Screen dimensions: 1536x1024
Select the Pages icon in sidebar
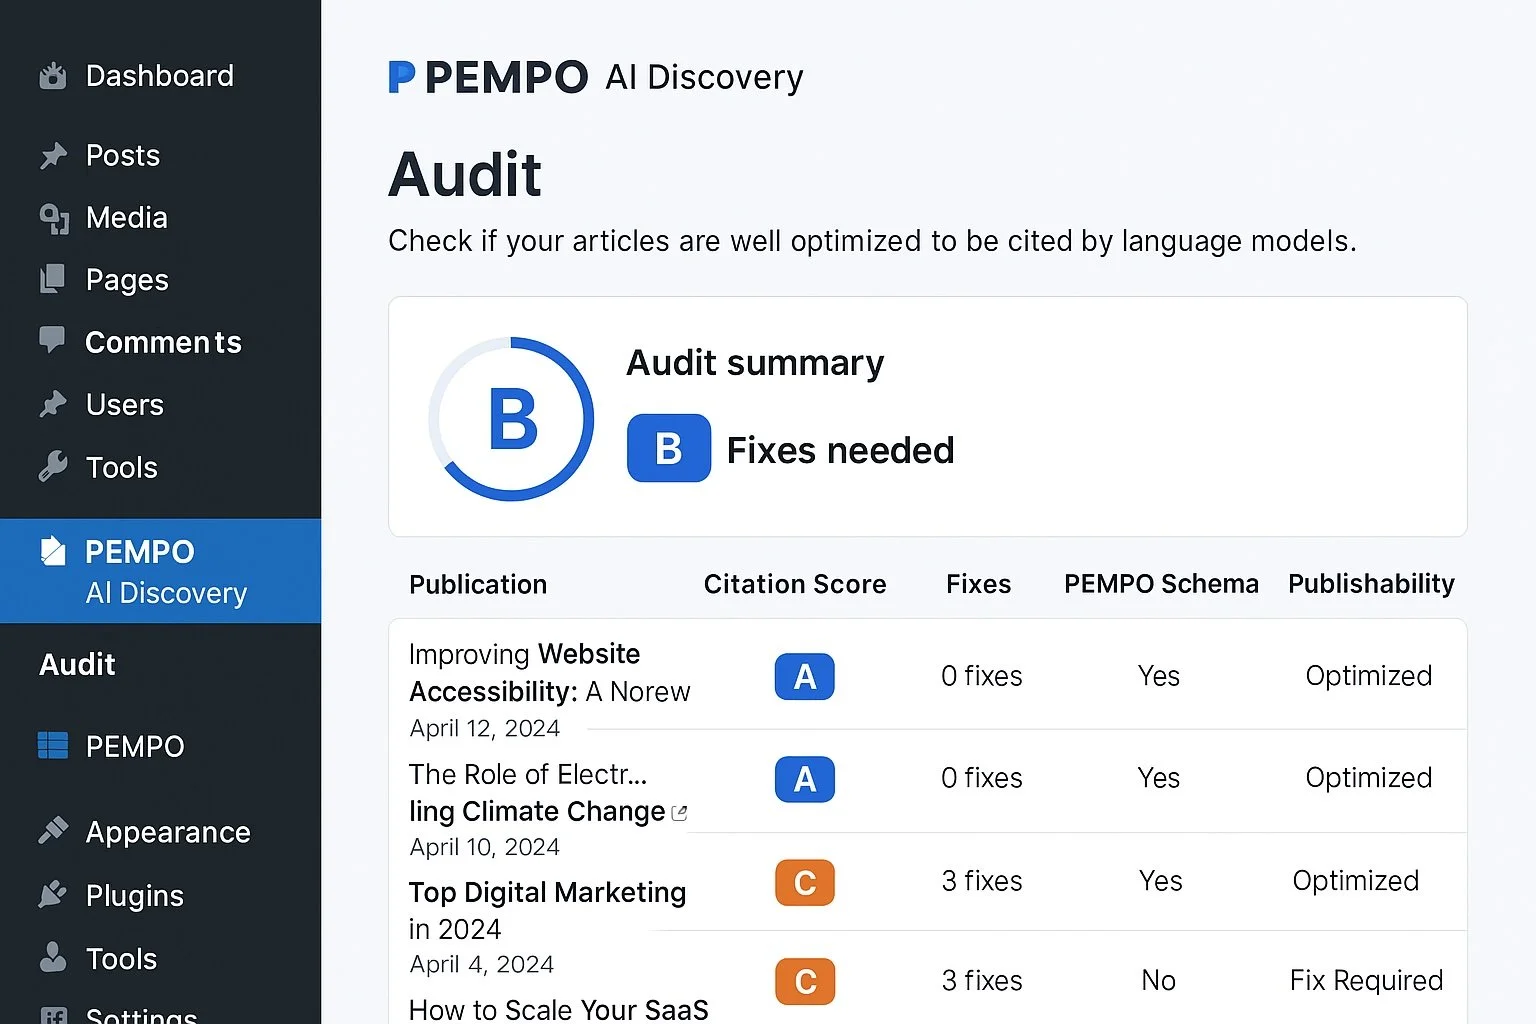(x=53, y=280)
